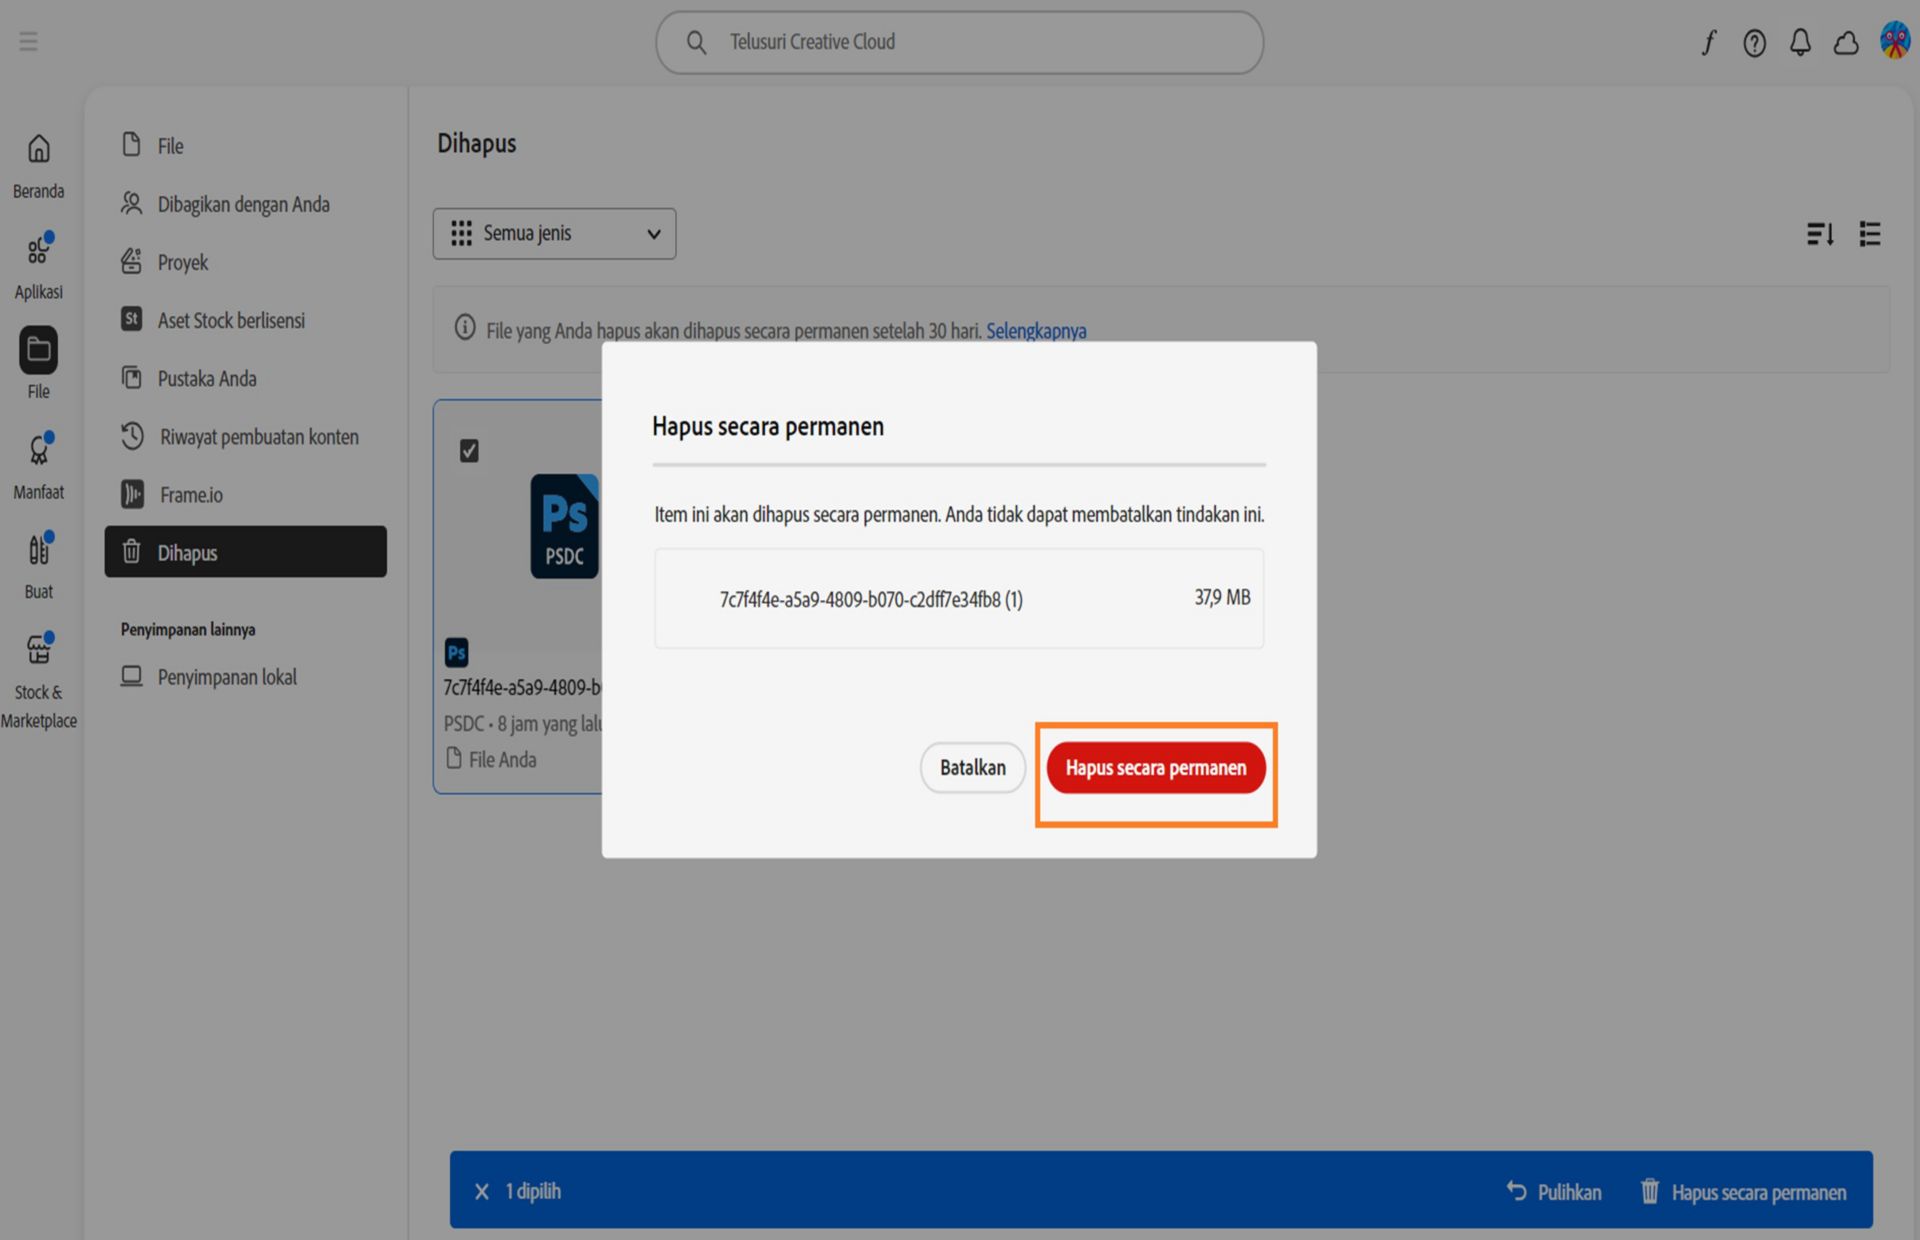Select the File folder icon in rail
Screen dimensions: 1920x1240
[38, 350]
